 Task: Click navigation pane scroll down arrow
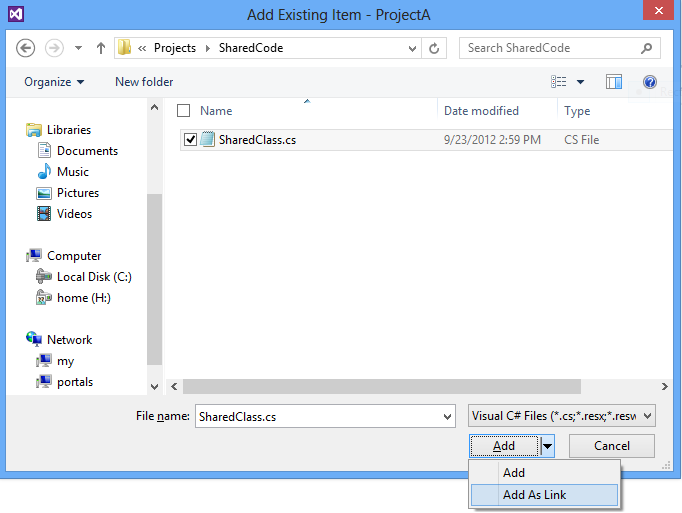coord(154,386)
